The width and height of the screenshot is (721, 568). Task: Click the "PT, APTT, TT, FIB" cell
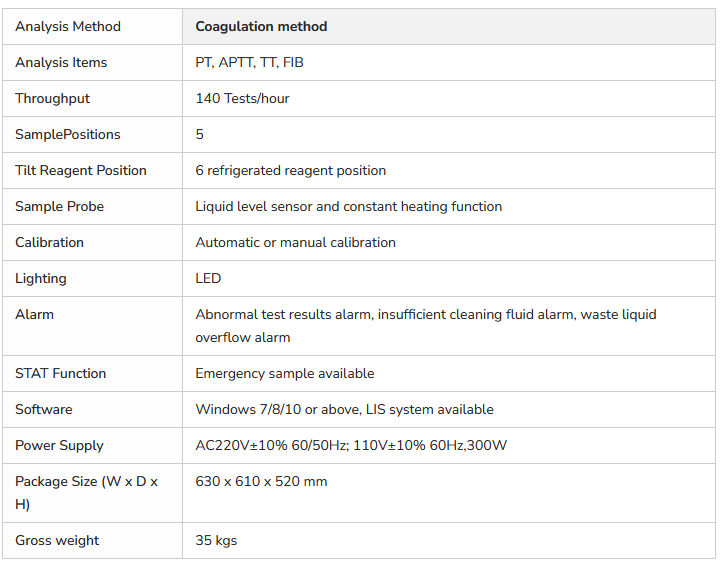pyautogui.click(x=249, y=63)
